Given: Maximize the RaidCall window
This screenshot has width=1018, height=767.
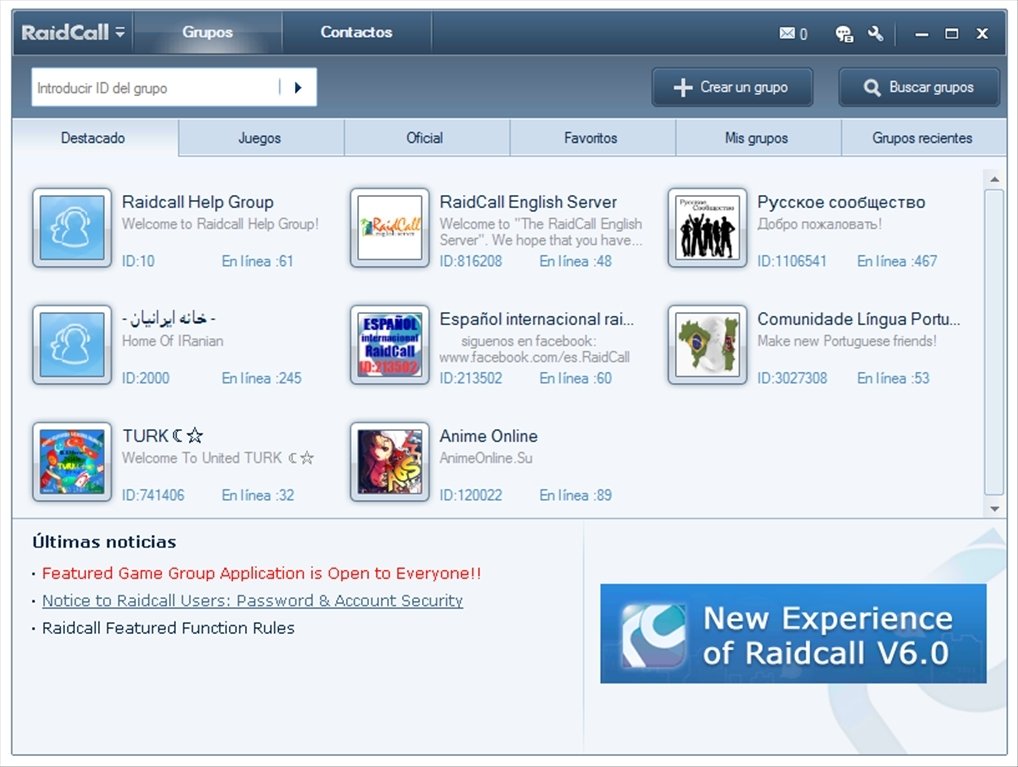Looking at the screenshot, I should 952,33.
